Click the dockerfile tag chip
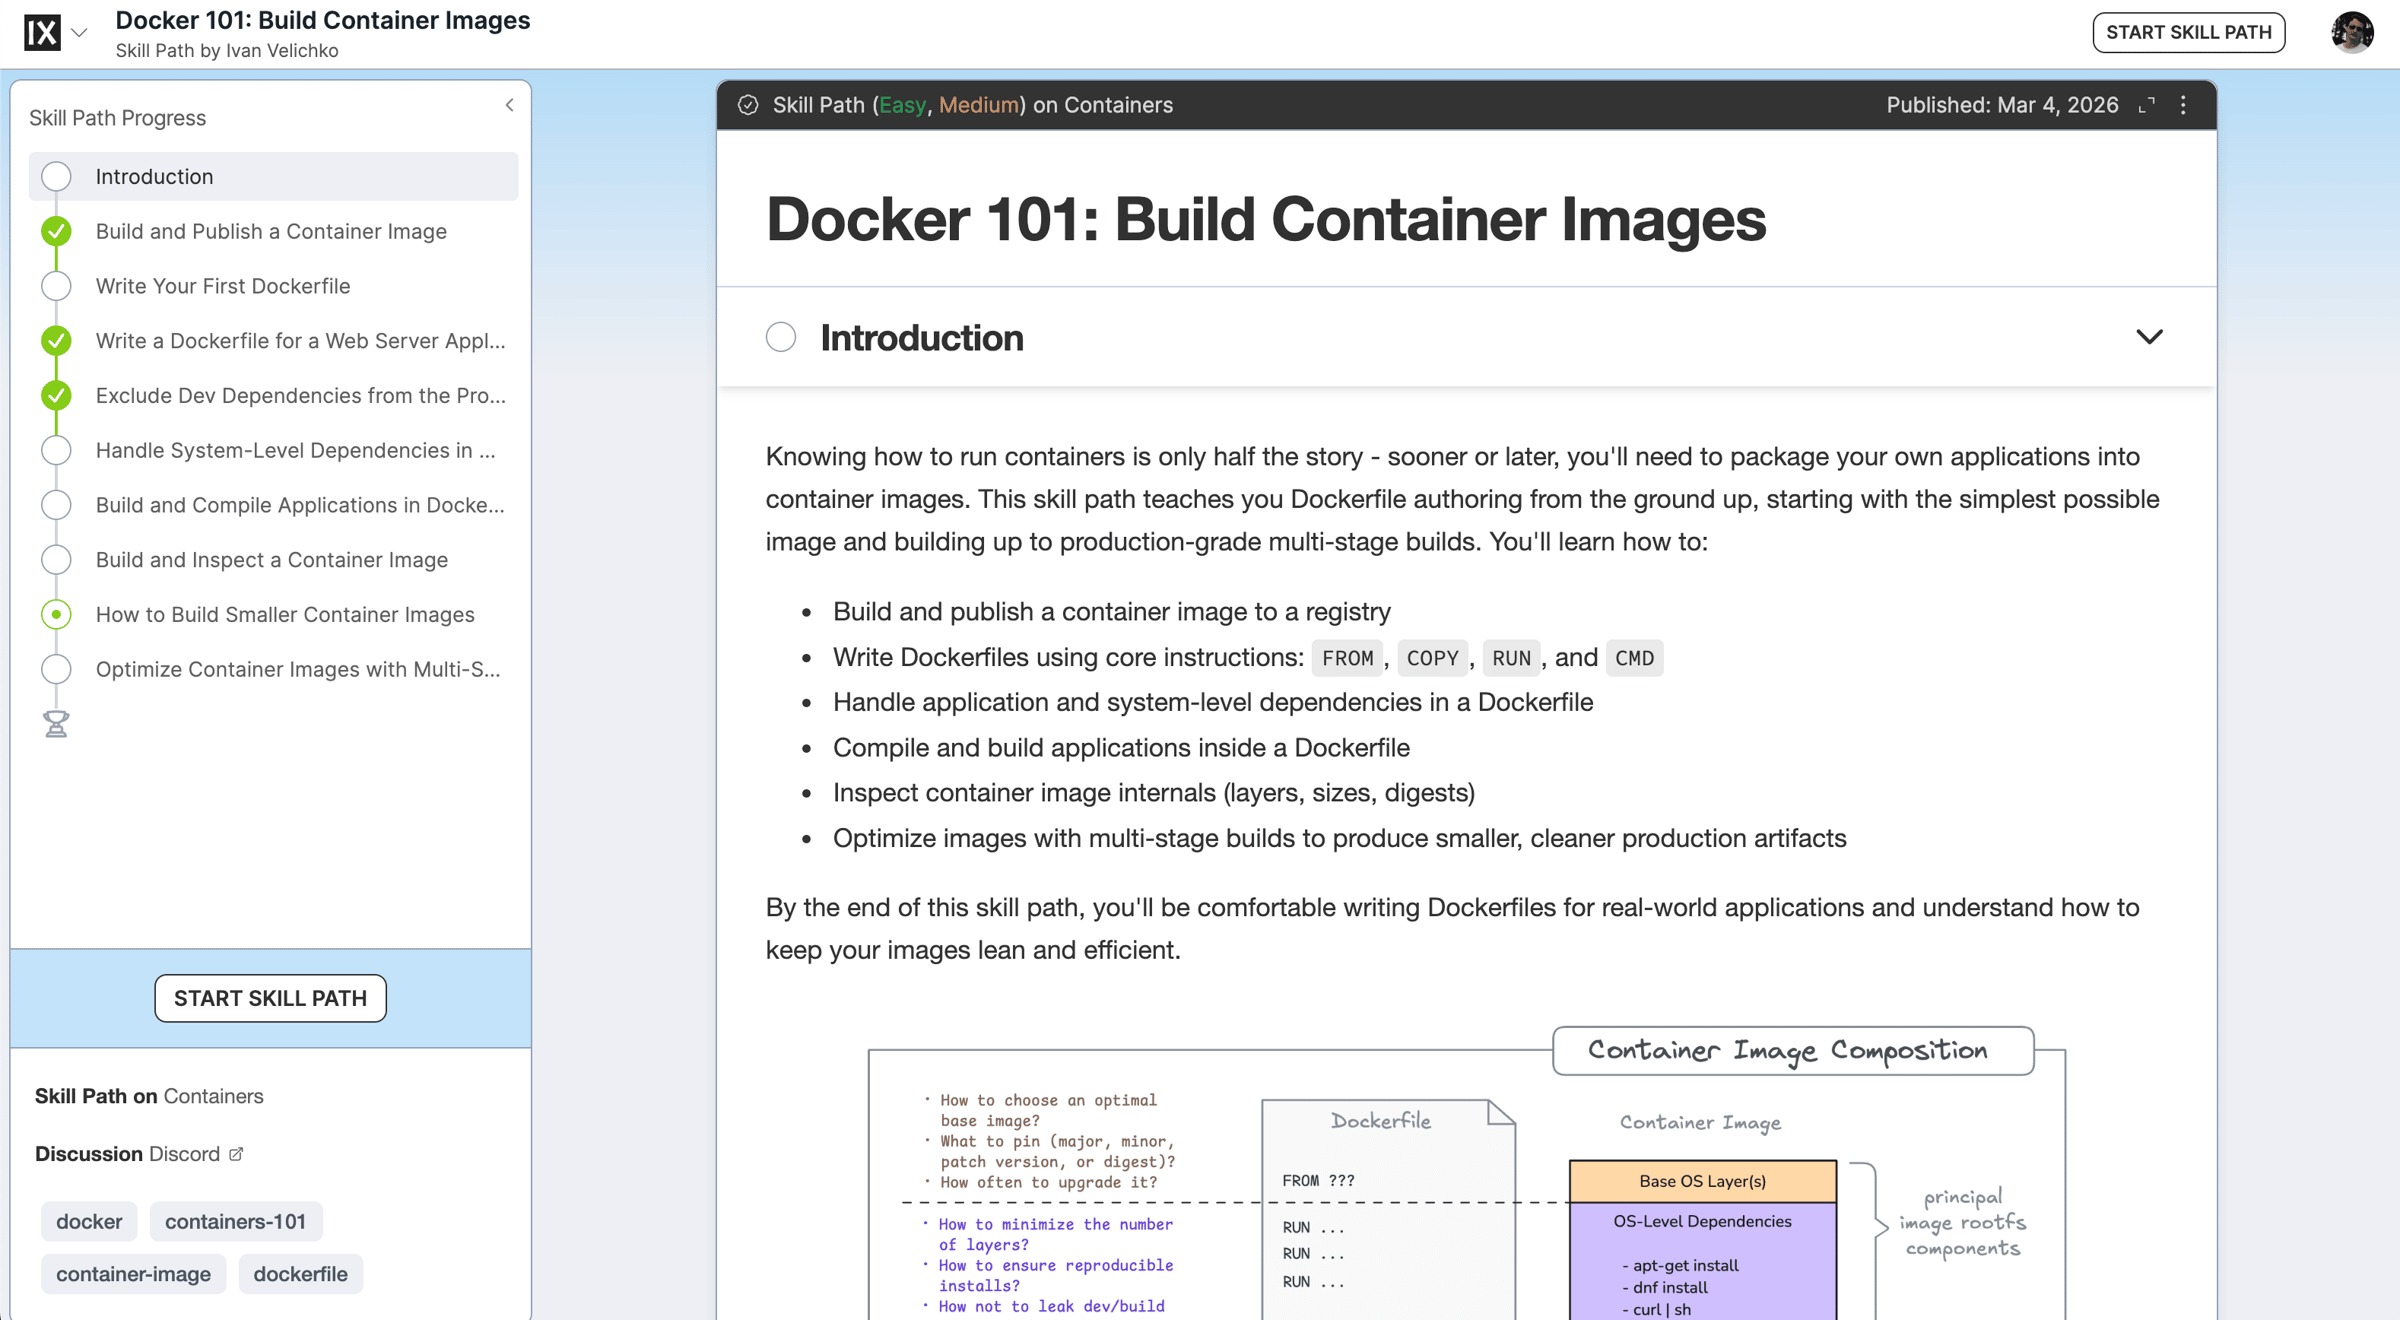This screenshot has width=2400, height=1320. (300, 1274)
